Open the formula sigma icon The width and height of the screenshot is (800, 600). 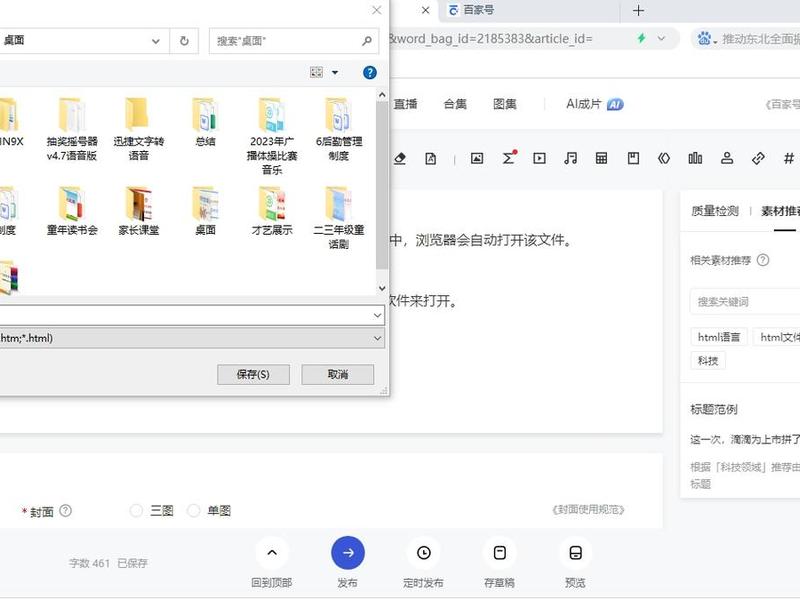[x=508, y=158]
